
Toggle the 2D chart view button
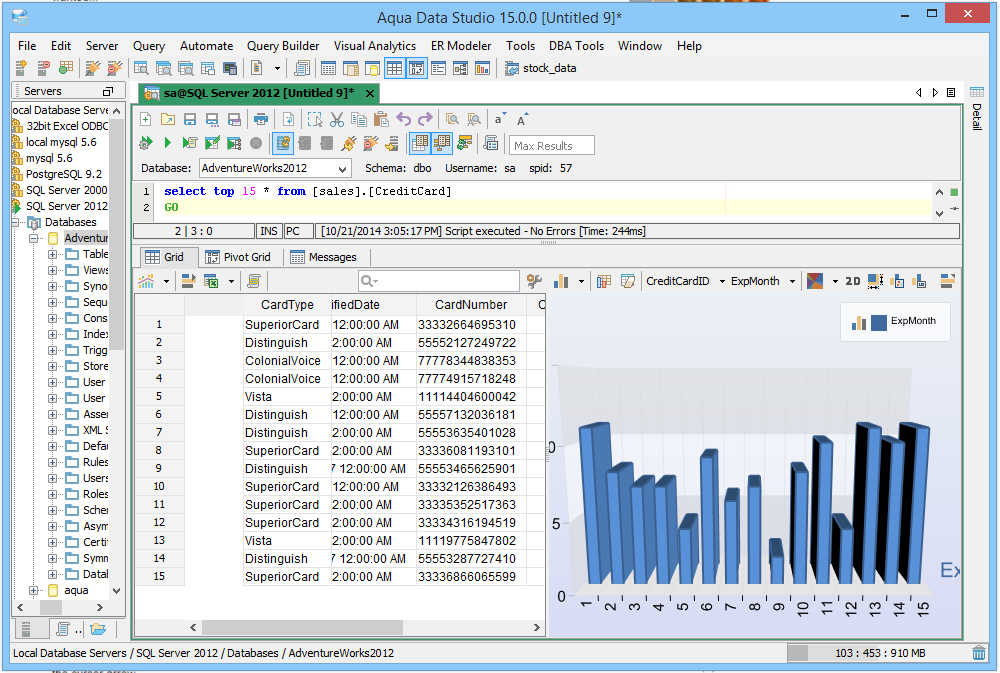pos(852,282)
